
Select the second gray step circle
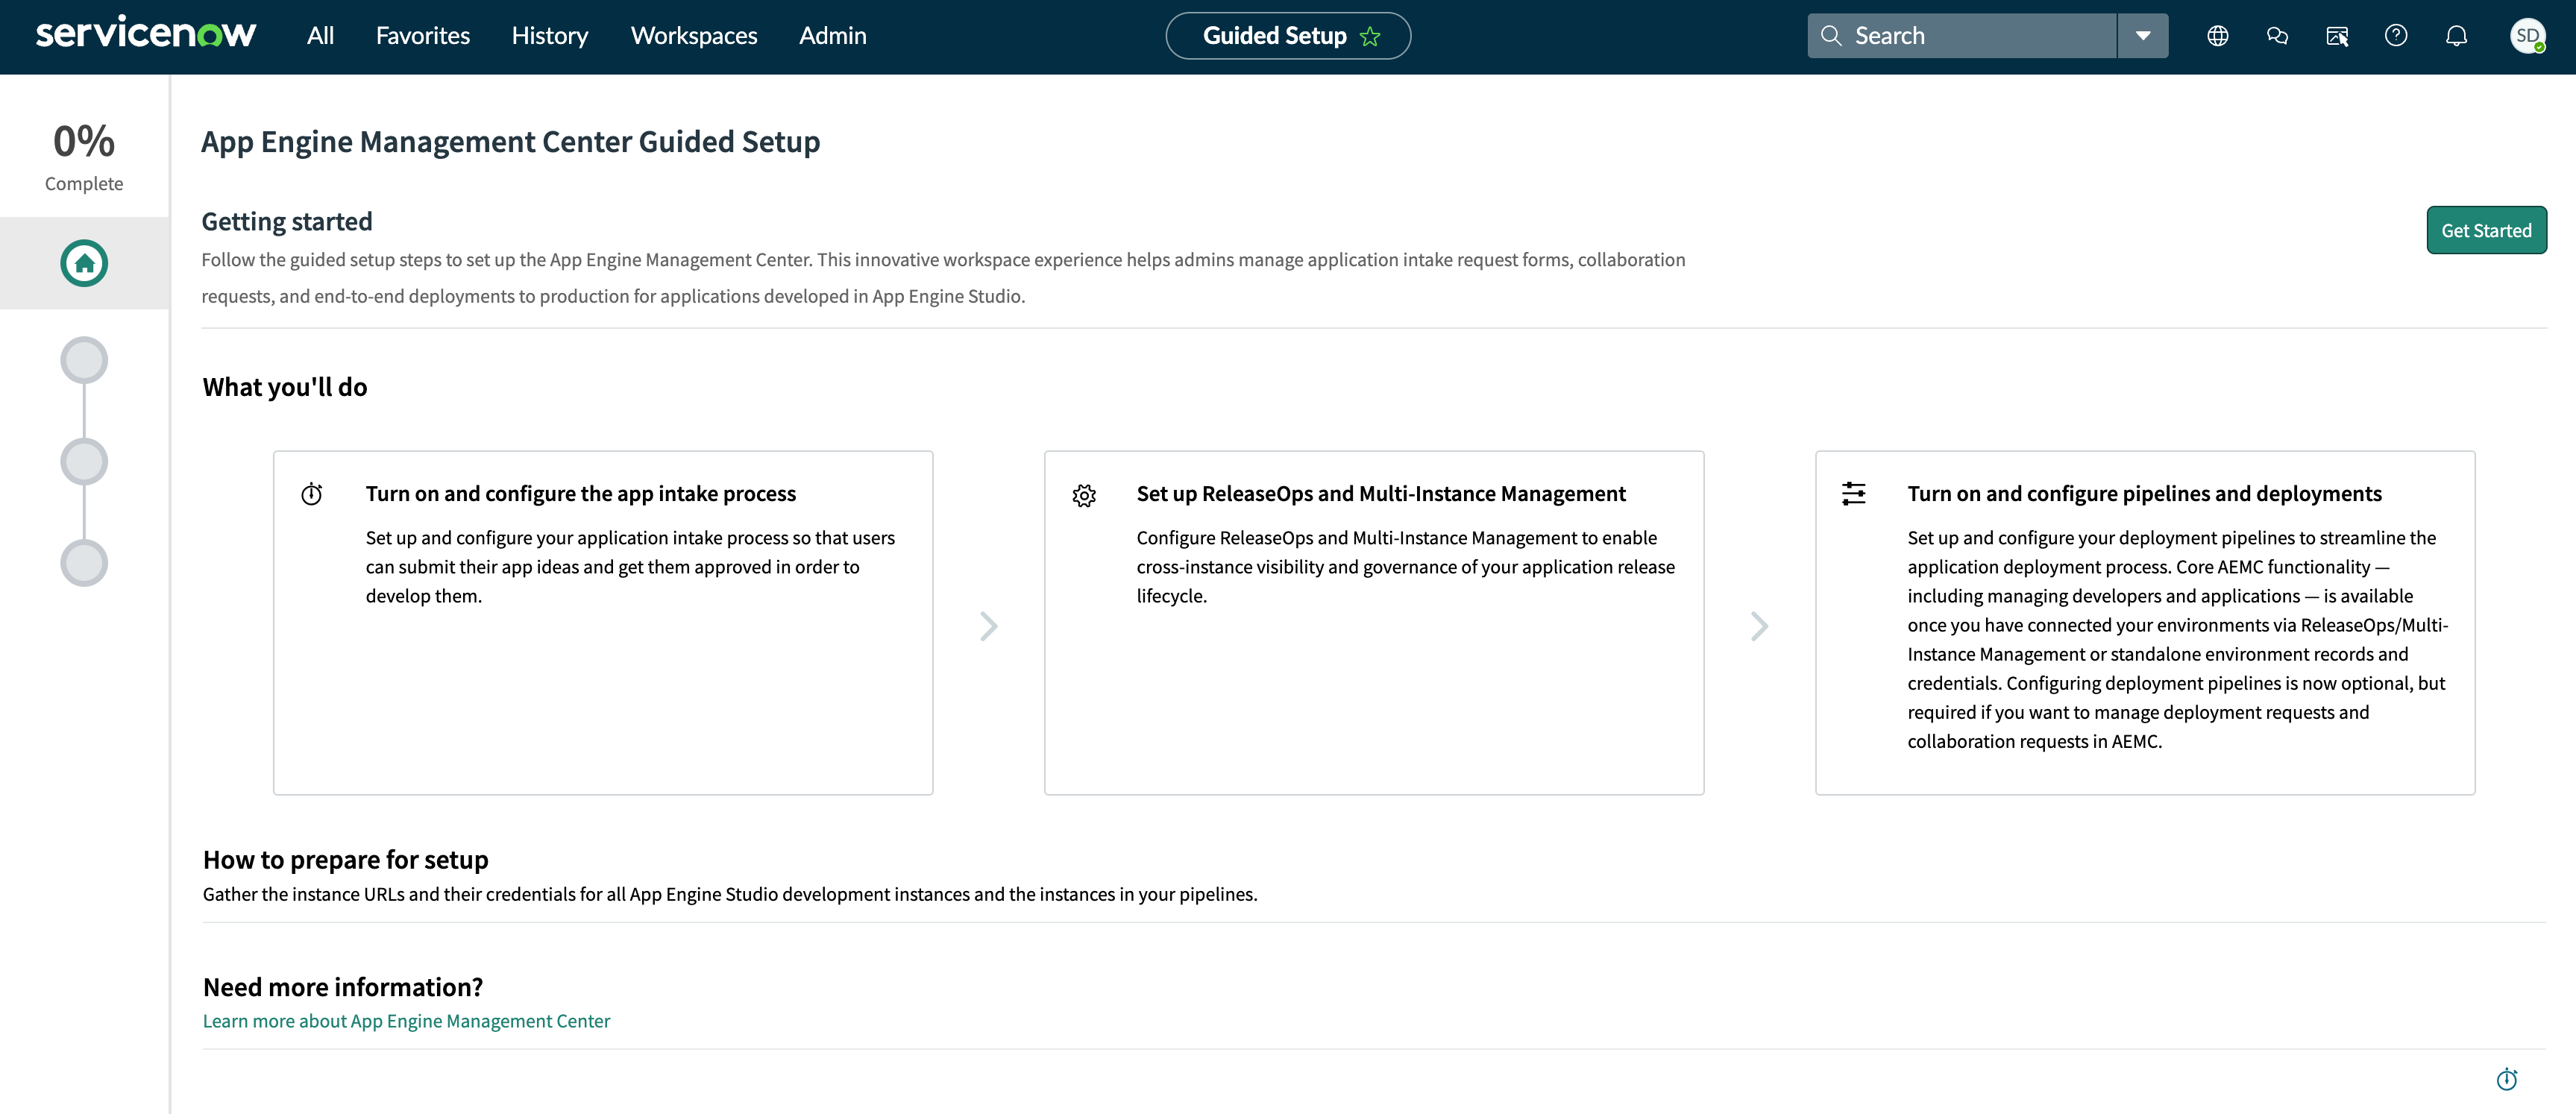tap(84, 461)
